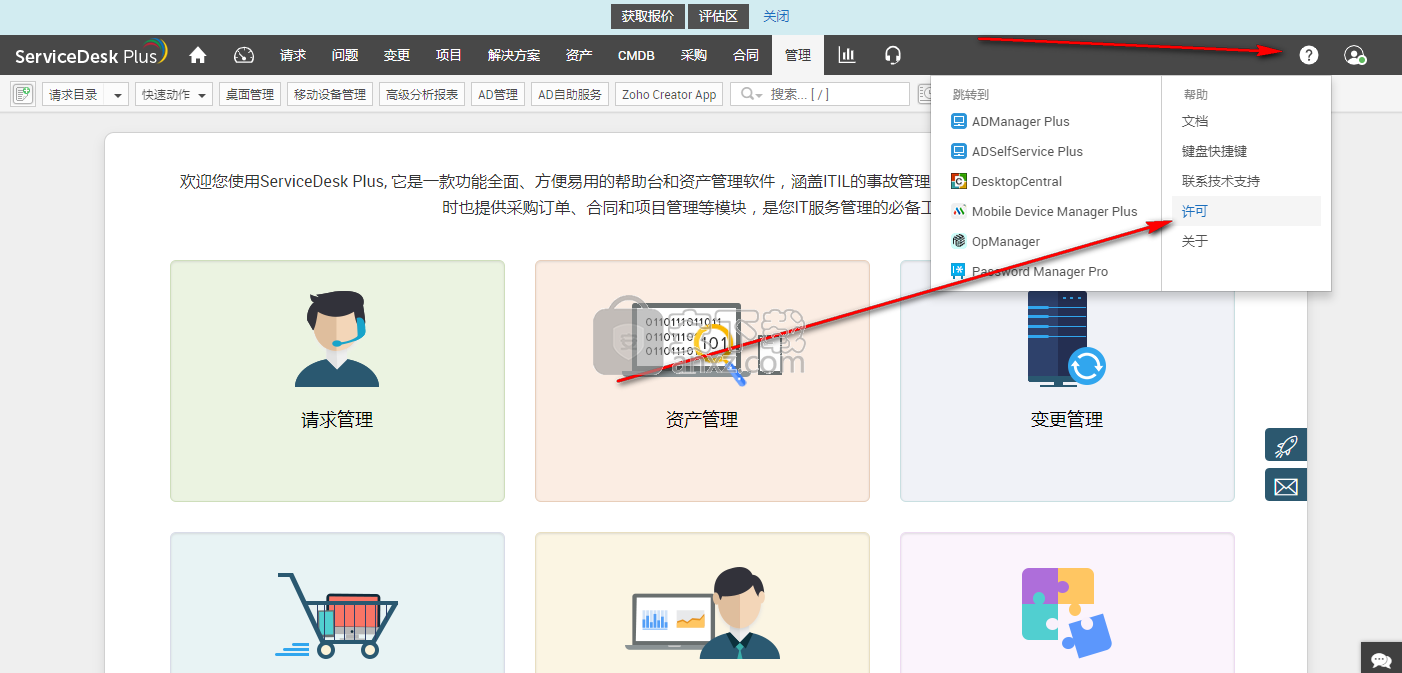
Task: Click the AD自助服务 button
Action: (x=570, y=94)
